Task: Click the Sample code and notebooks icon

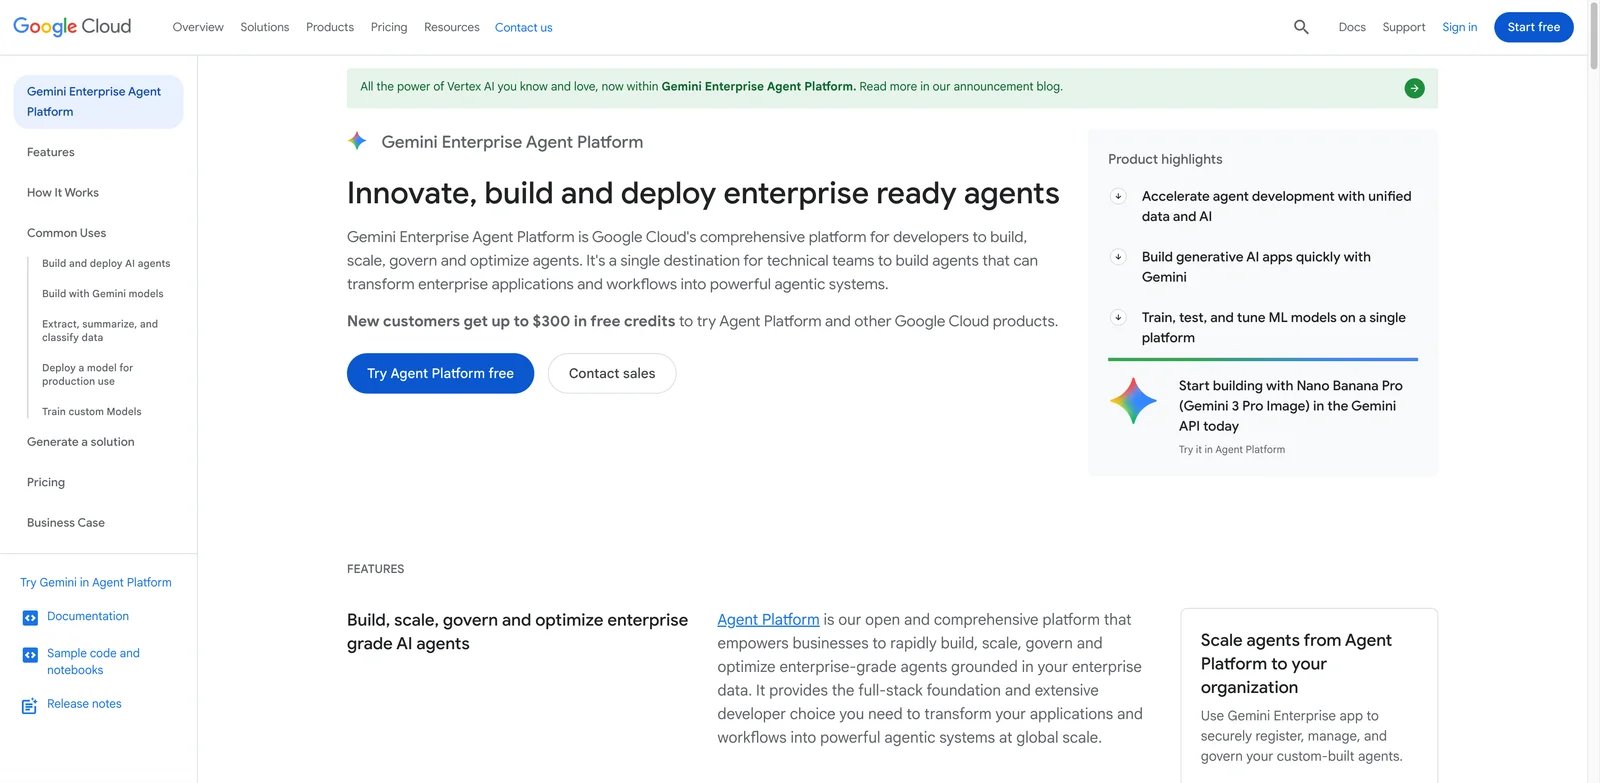Action: [30, 655]
